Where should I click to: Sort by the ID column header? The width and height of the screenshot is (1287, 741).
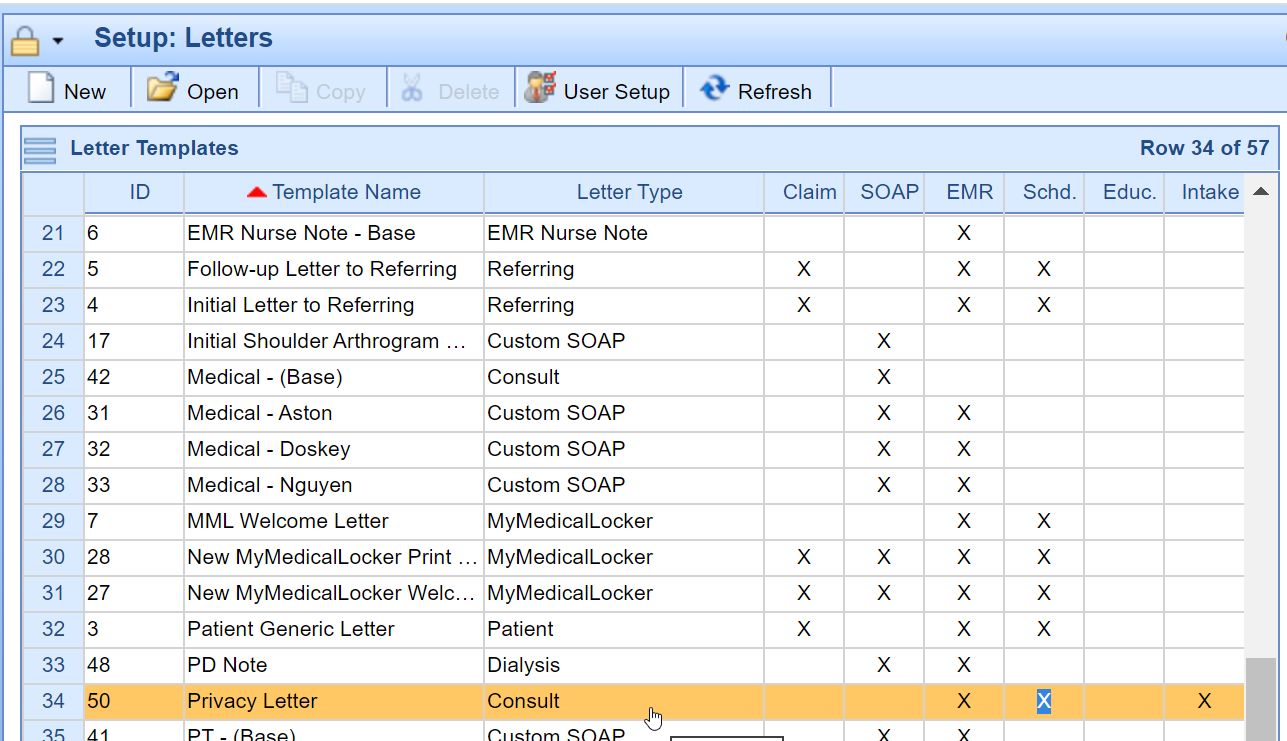134,192
